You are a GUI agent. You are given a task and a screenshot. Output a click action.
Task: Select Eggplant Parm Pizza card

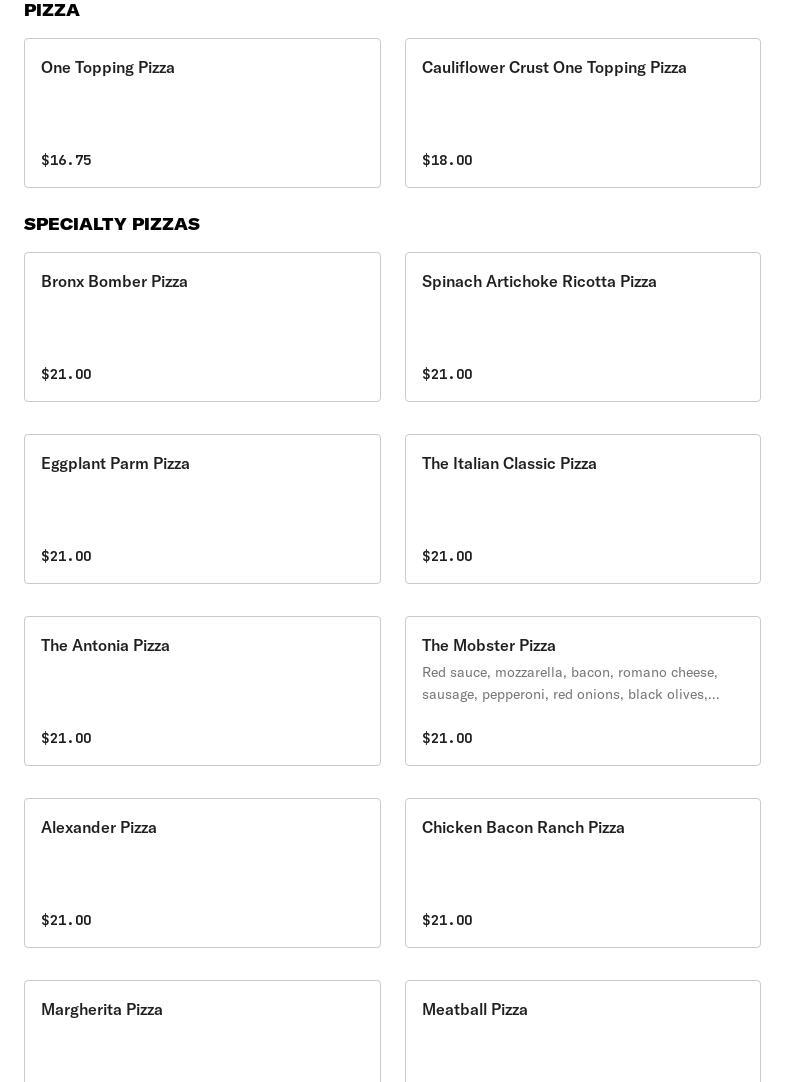pos(202,508)
